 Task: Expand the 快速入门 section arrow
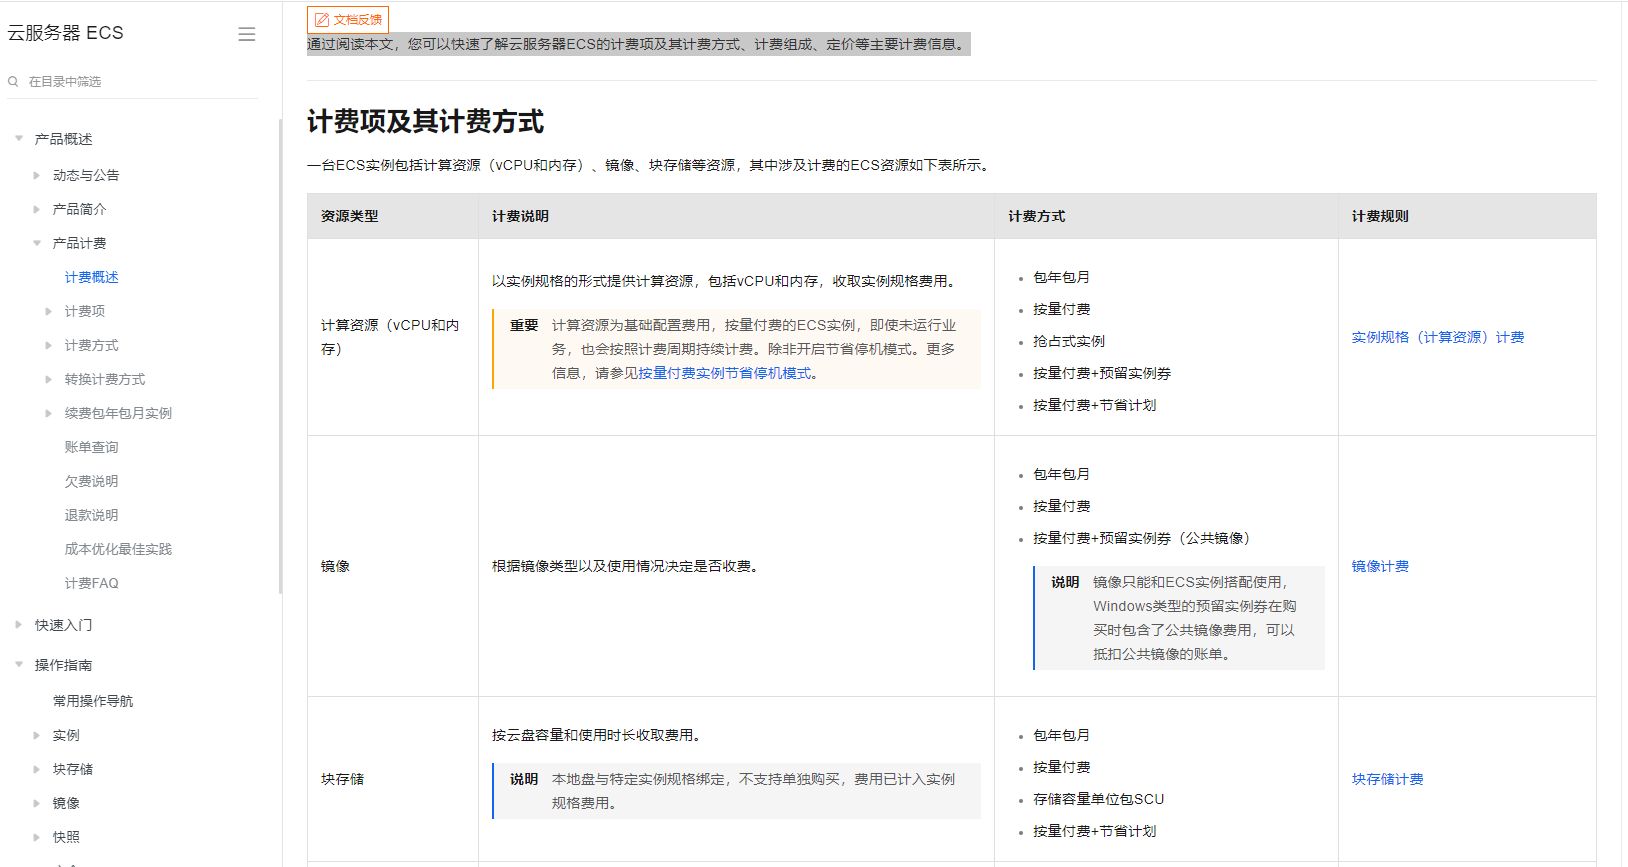click(19, 625)
